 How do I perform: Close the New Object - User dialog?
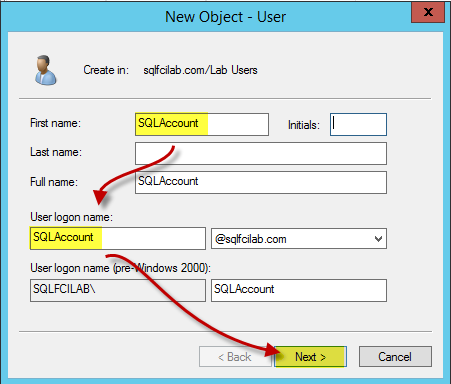pos(428,12)
